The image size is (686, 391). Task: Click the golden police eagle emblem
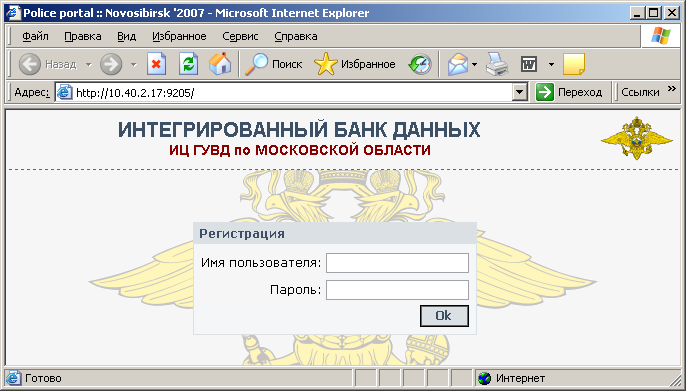637,138
